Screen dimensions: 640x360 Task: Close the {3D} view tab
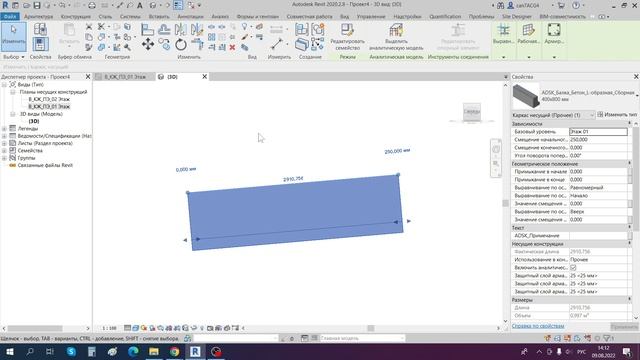click(204, 76)
